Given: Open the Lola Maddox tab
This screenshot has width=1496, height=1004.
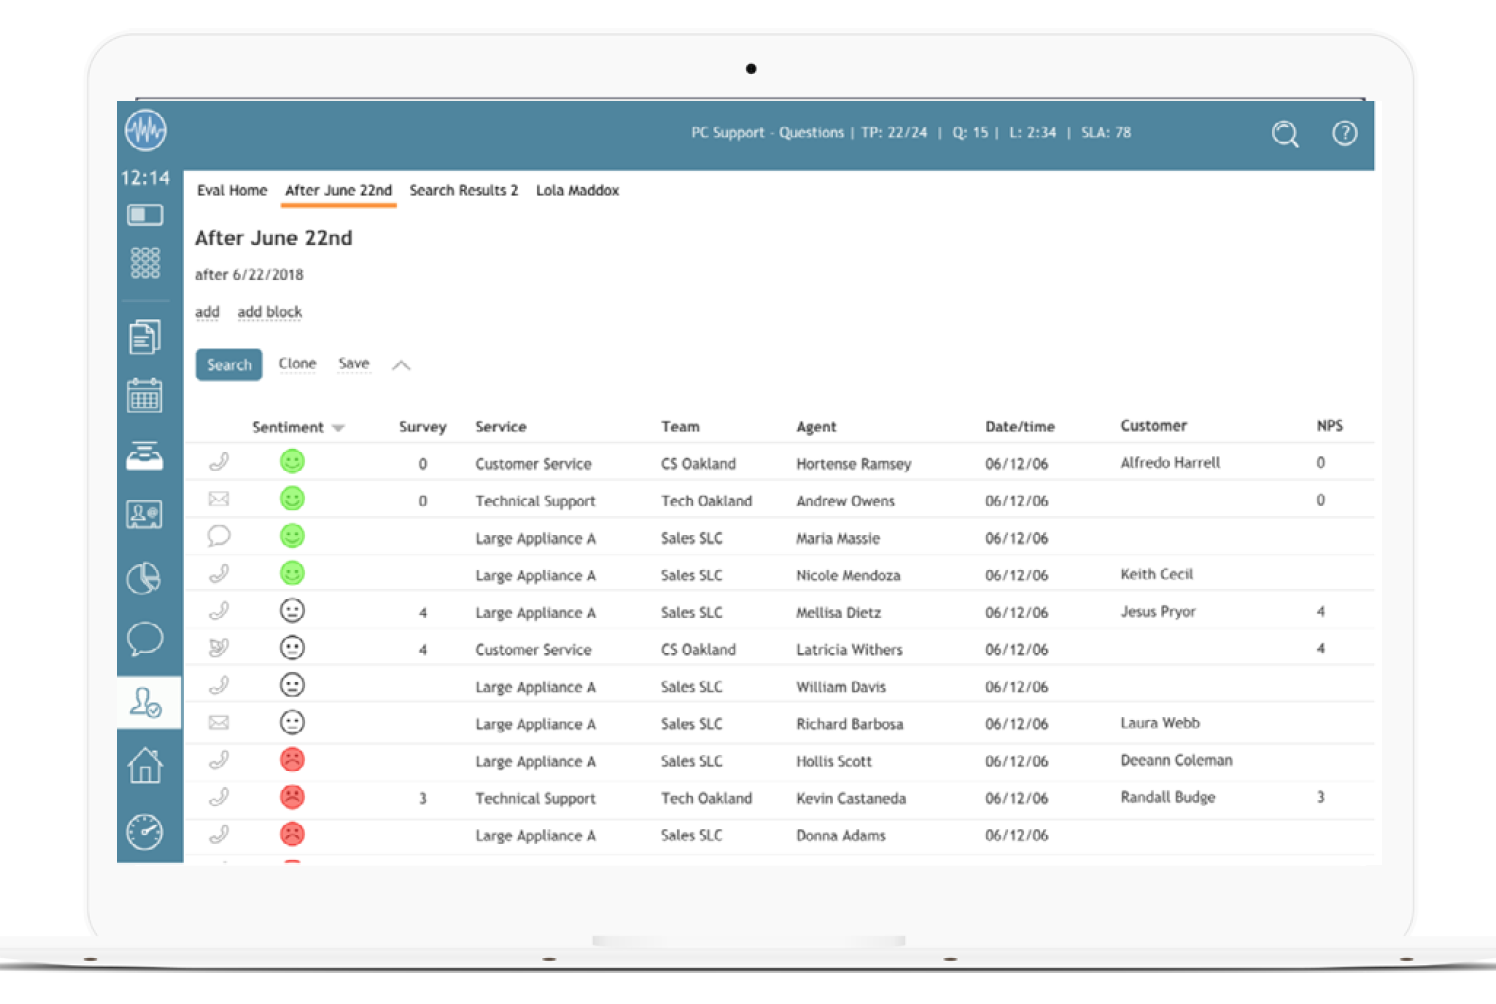Looking at the screenshot, I should (577, 190).
